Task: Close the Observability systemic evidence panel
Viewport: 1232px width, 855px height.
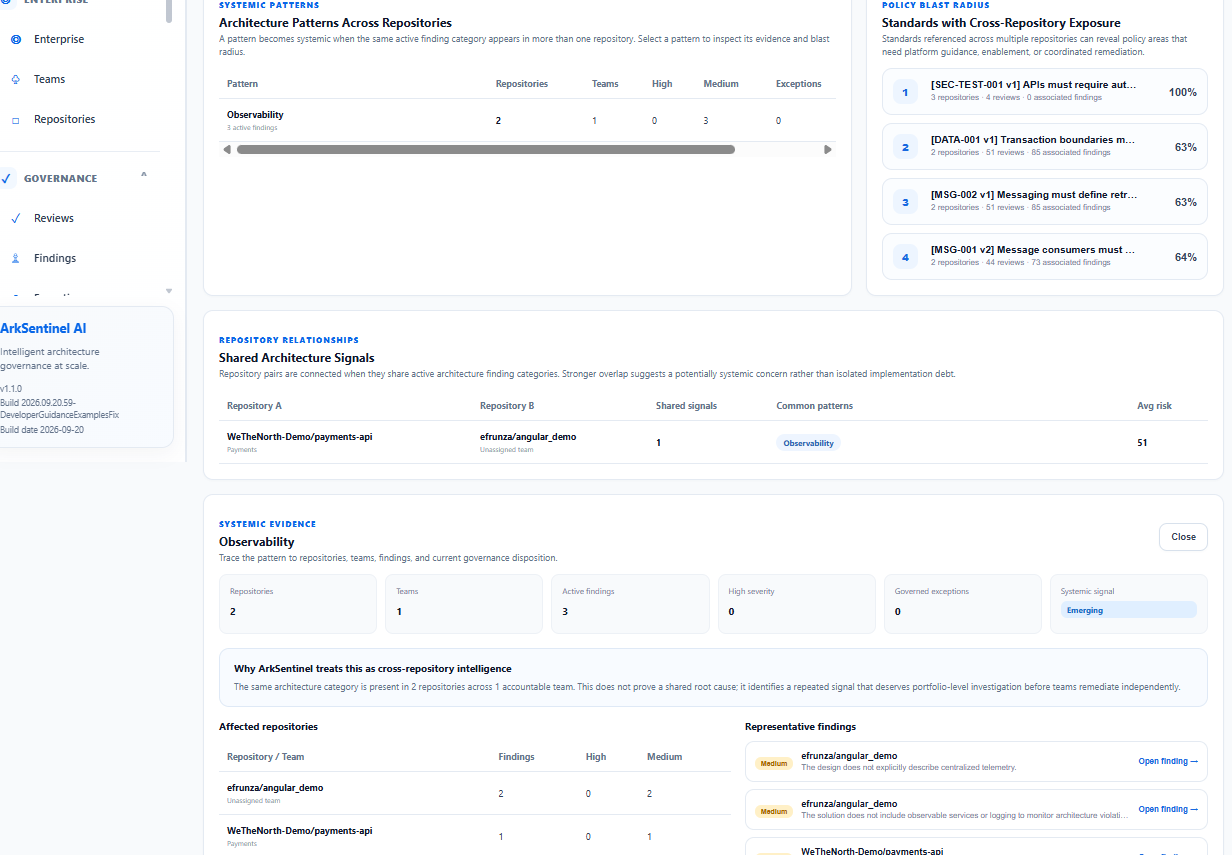Action: pyautogui.click(x=1183, y=537)
